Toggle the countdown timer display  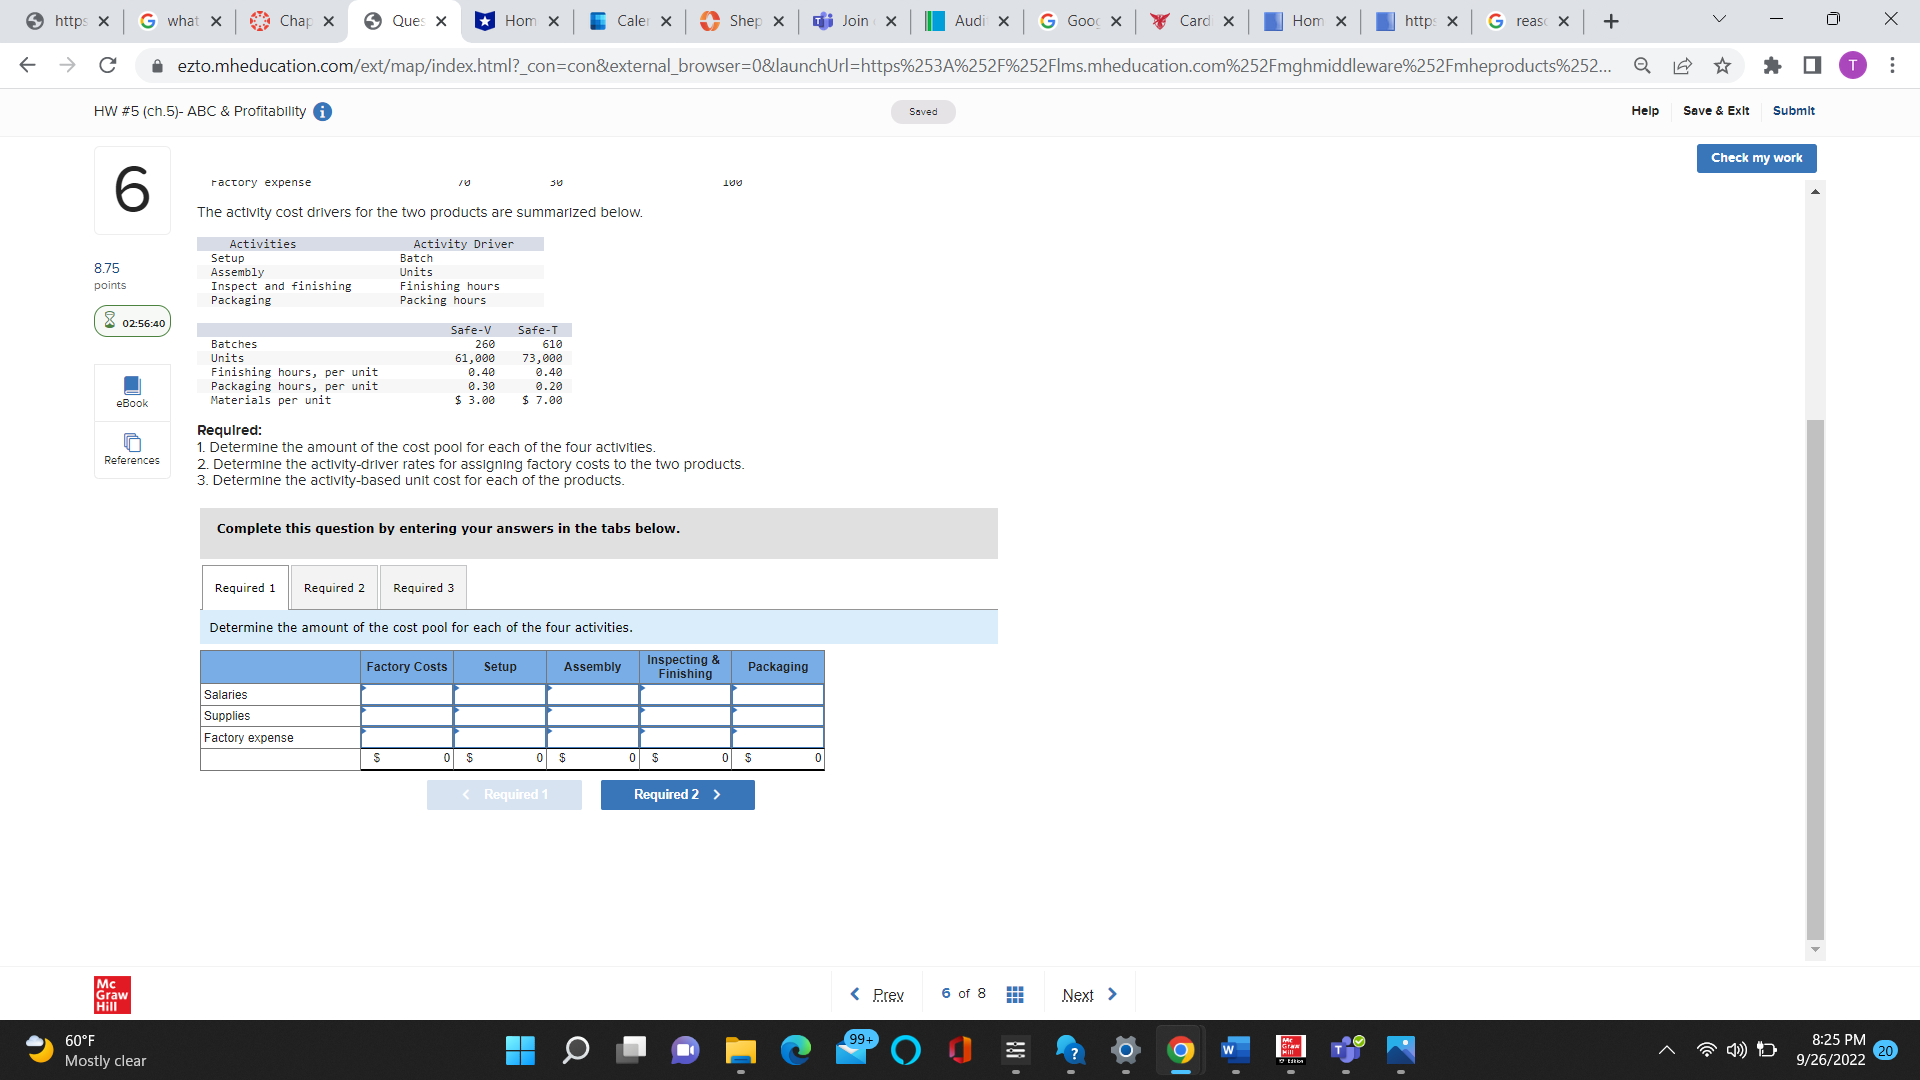(132, 322)
